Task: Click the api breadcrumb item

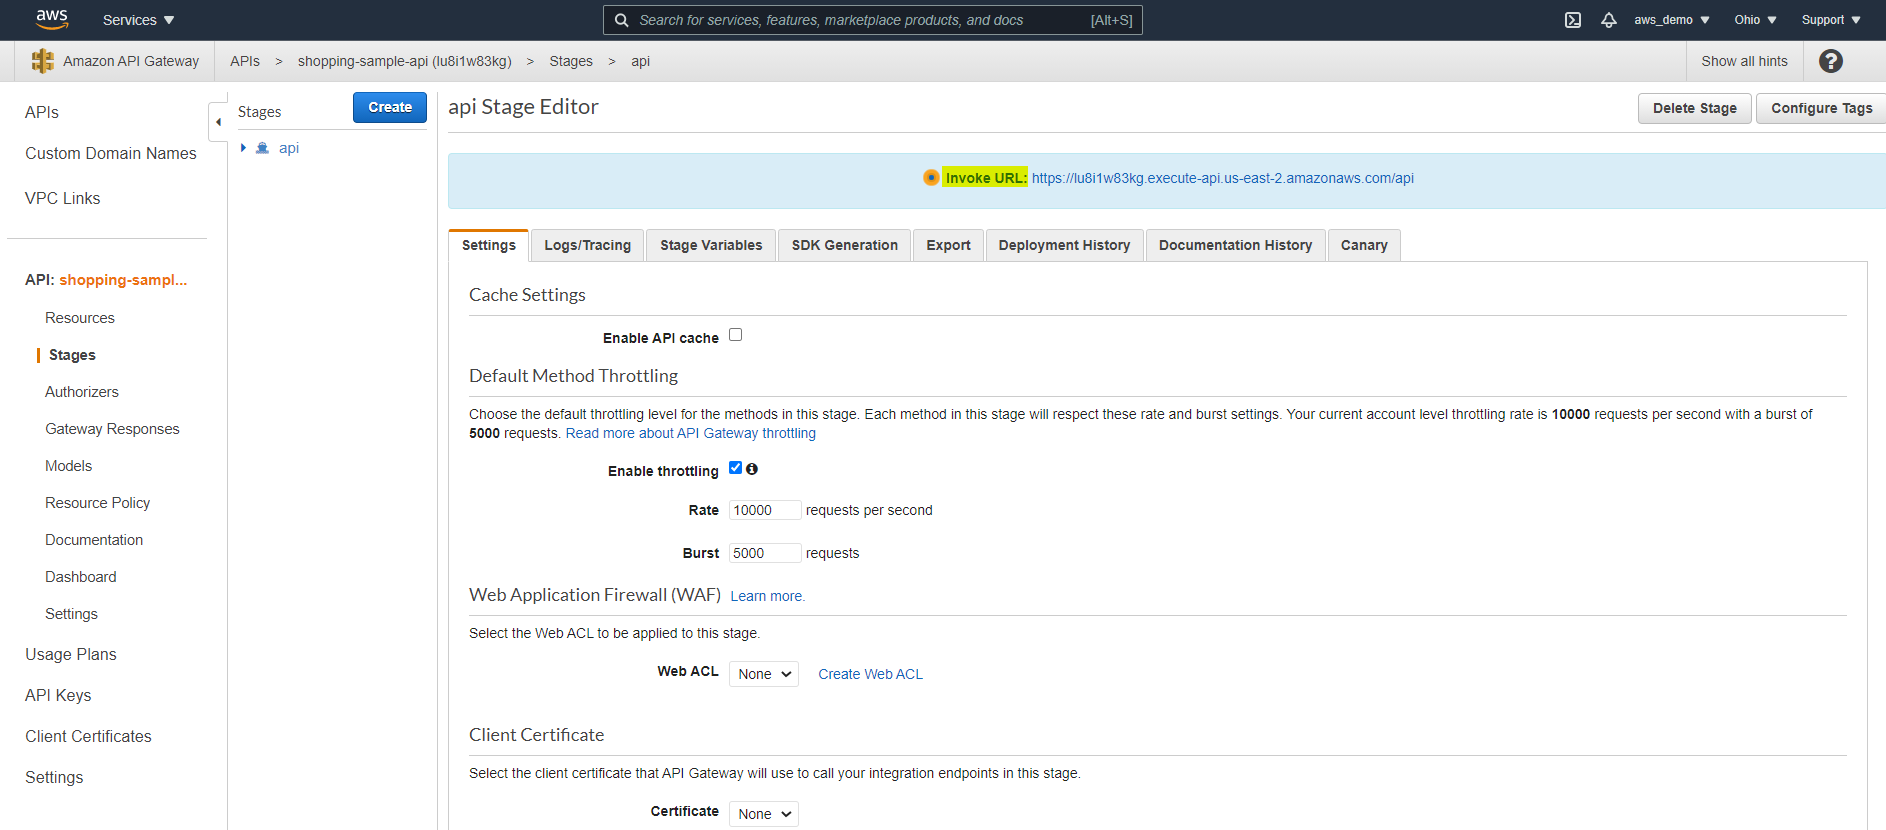Action: pyautogui.click(x=640, y=61)
